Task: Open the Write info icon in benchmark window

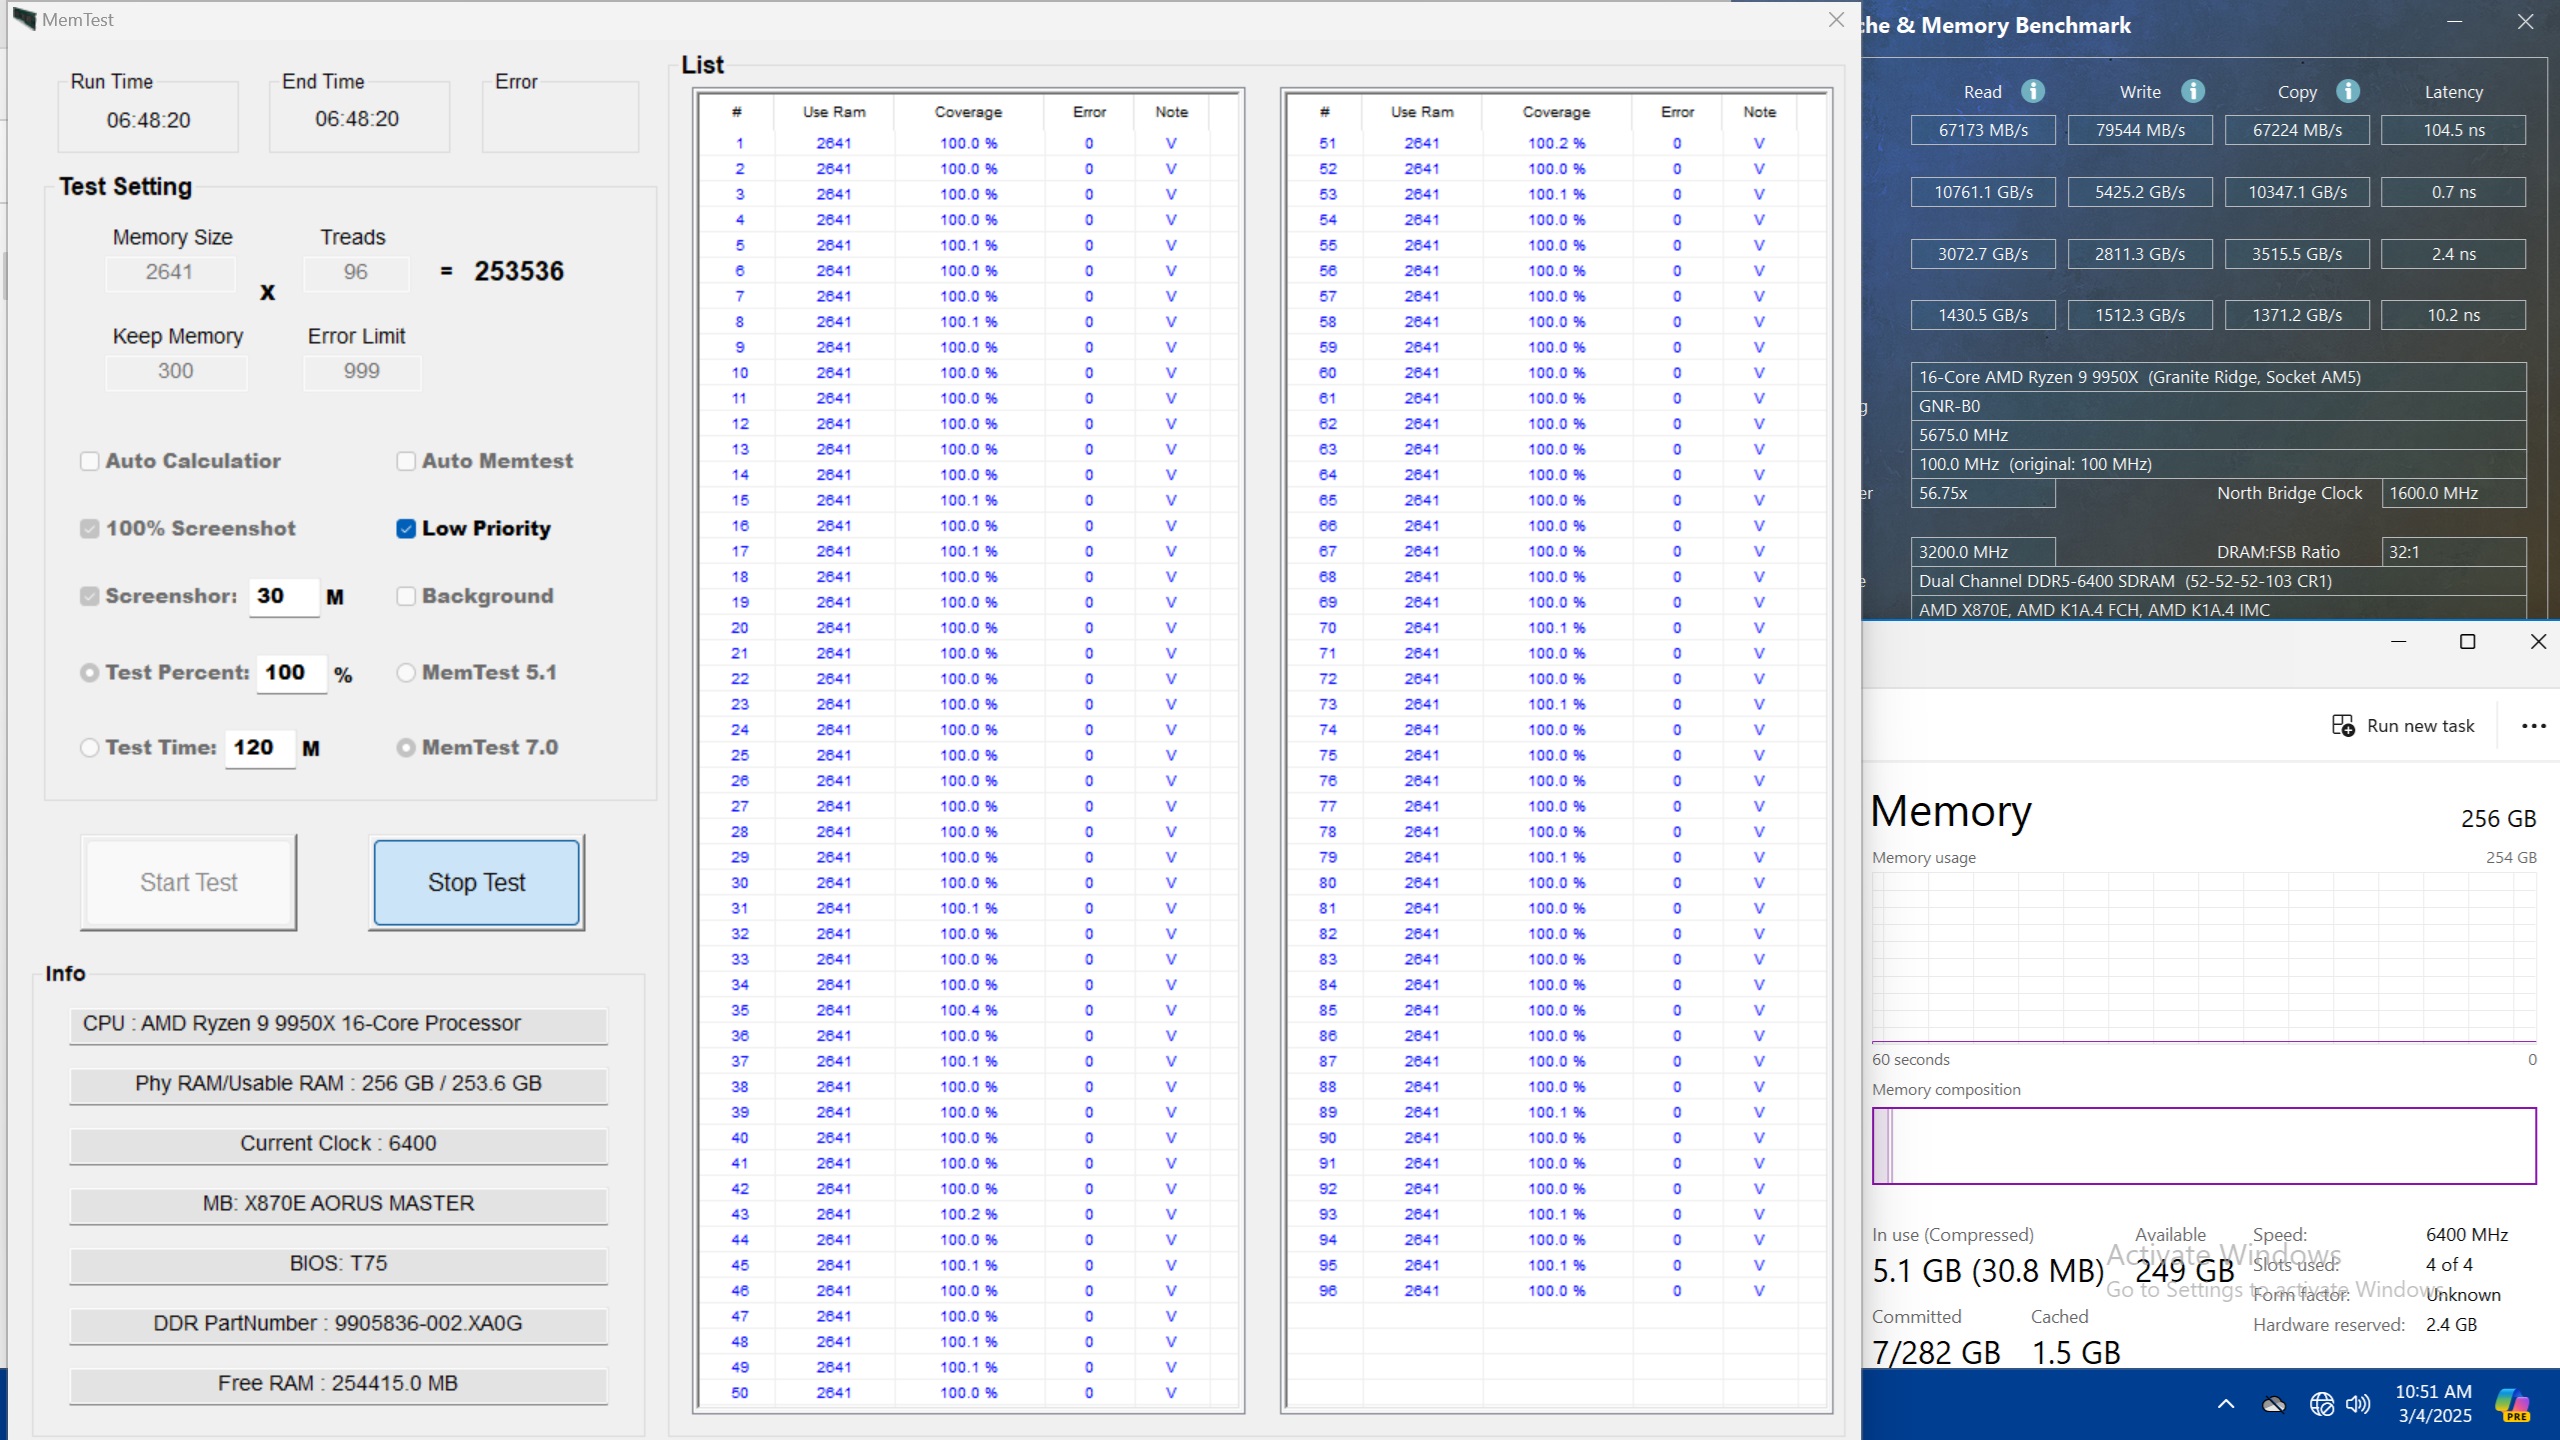Action: pos(2193,91)
